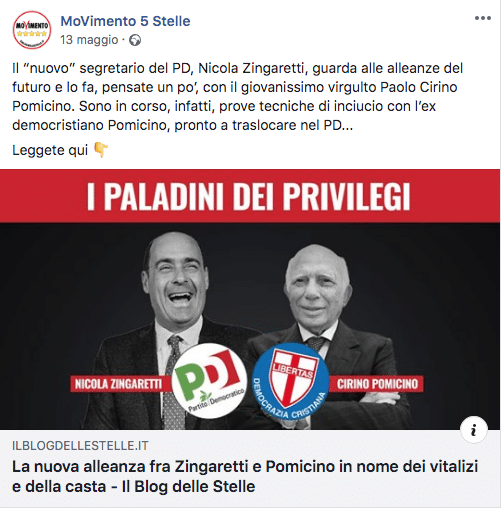Click 'democristiano Pomicino, pronto a traslocare' text line
Viewport: 501px width, 508px height.
pyautogui.click(x=182, y=126)
